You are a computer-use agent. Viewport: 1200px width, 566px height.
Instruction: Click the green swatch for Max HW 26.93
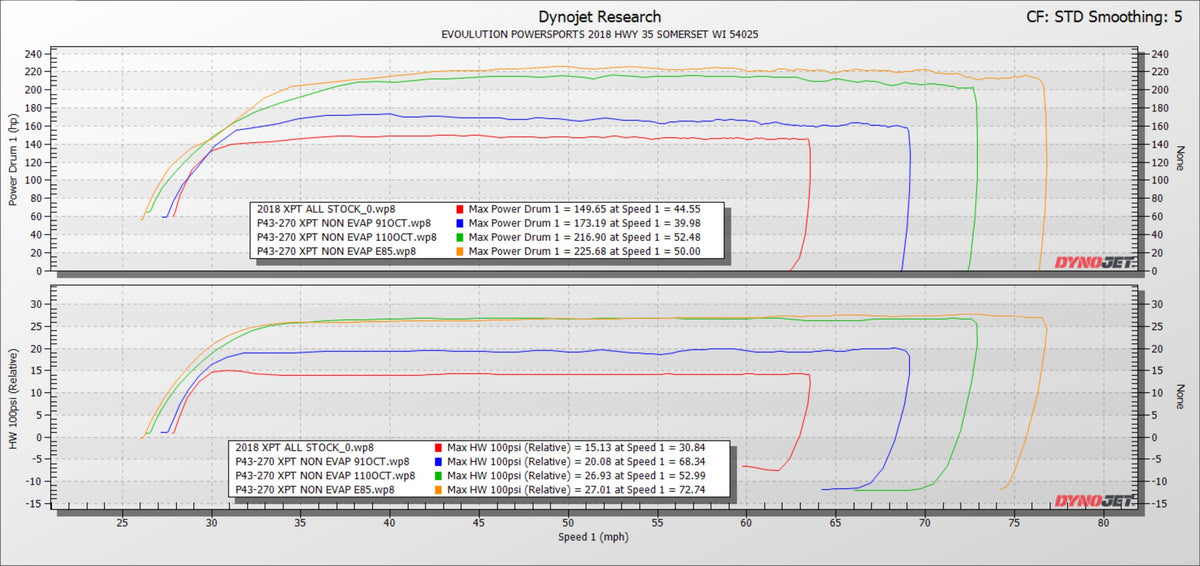pyautogui.click(x=441, y=476)
